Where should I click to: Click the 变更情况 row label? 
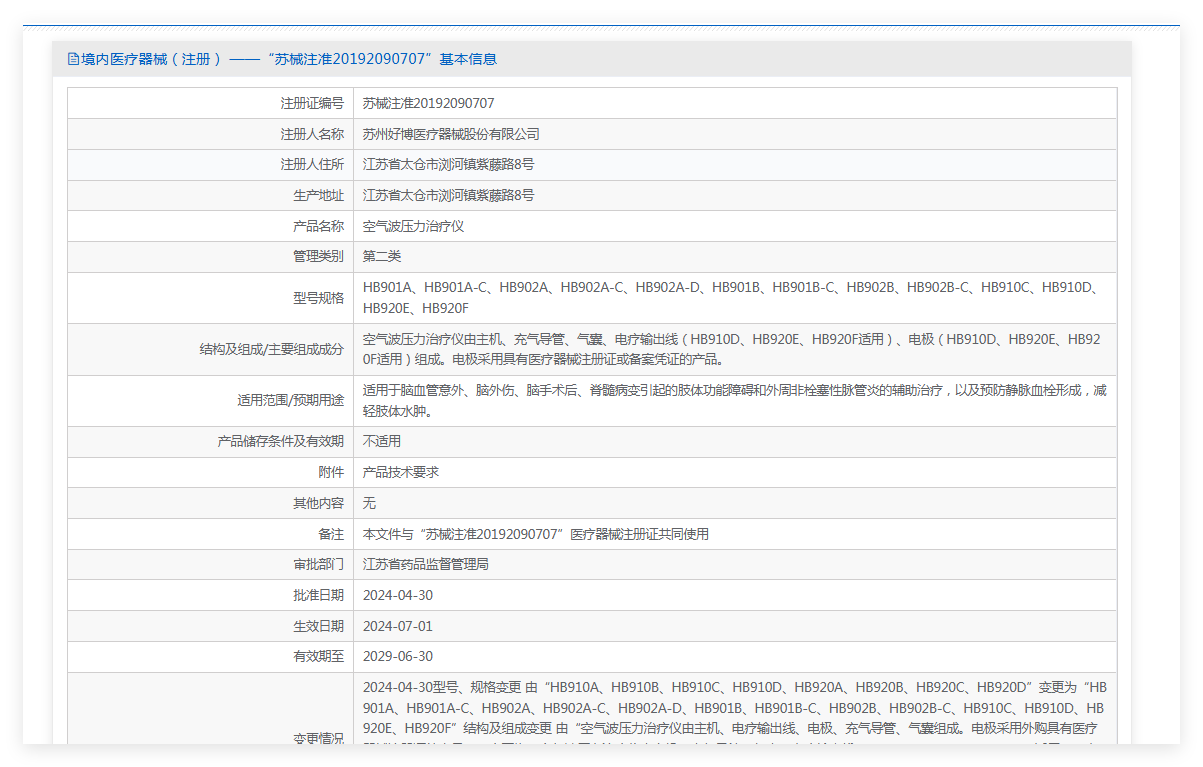pos(318,738)
